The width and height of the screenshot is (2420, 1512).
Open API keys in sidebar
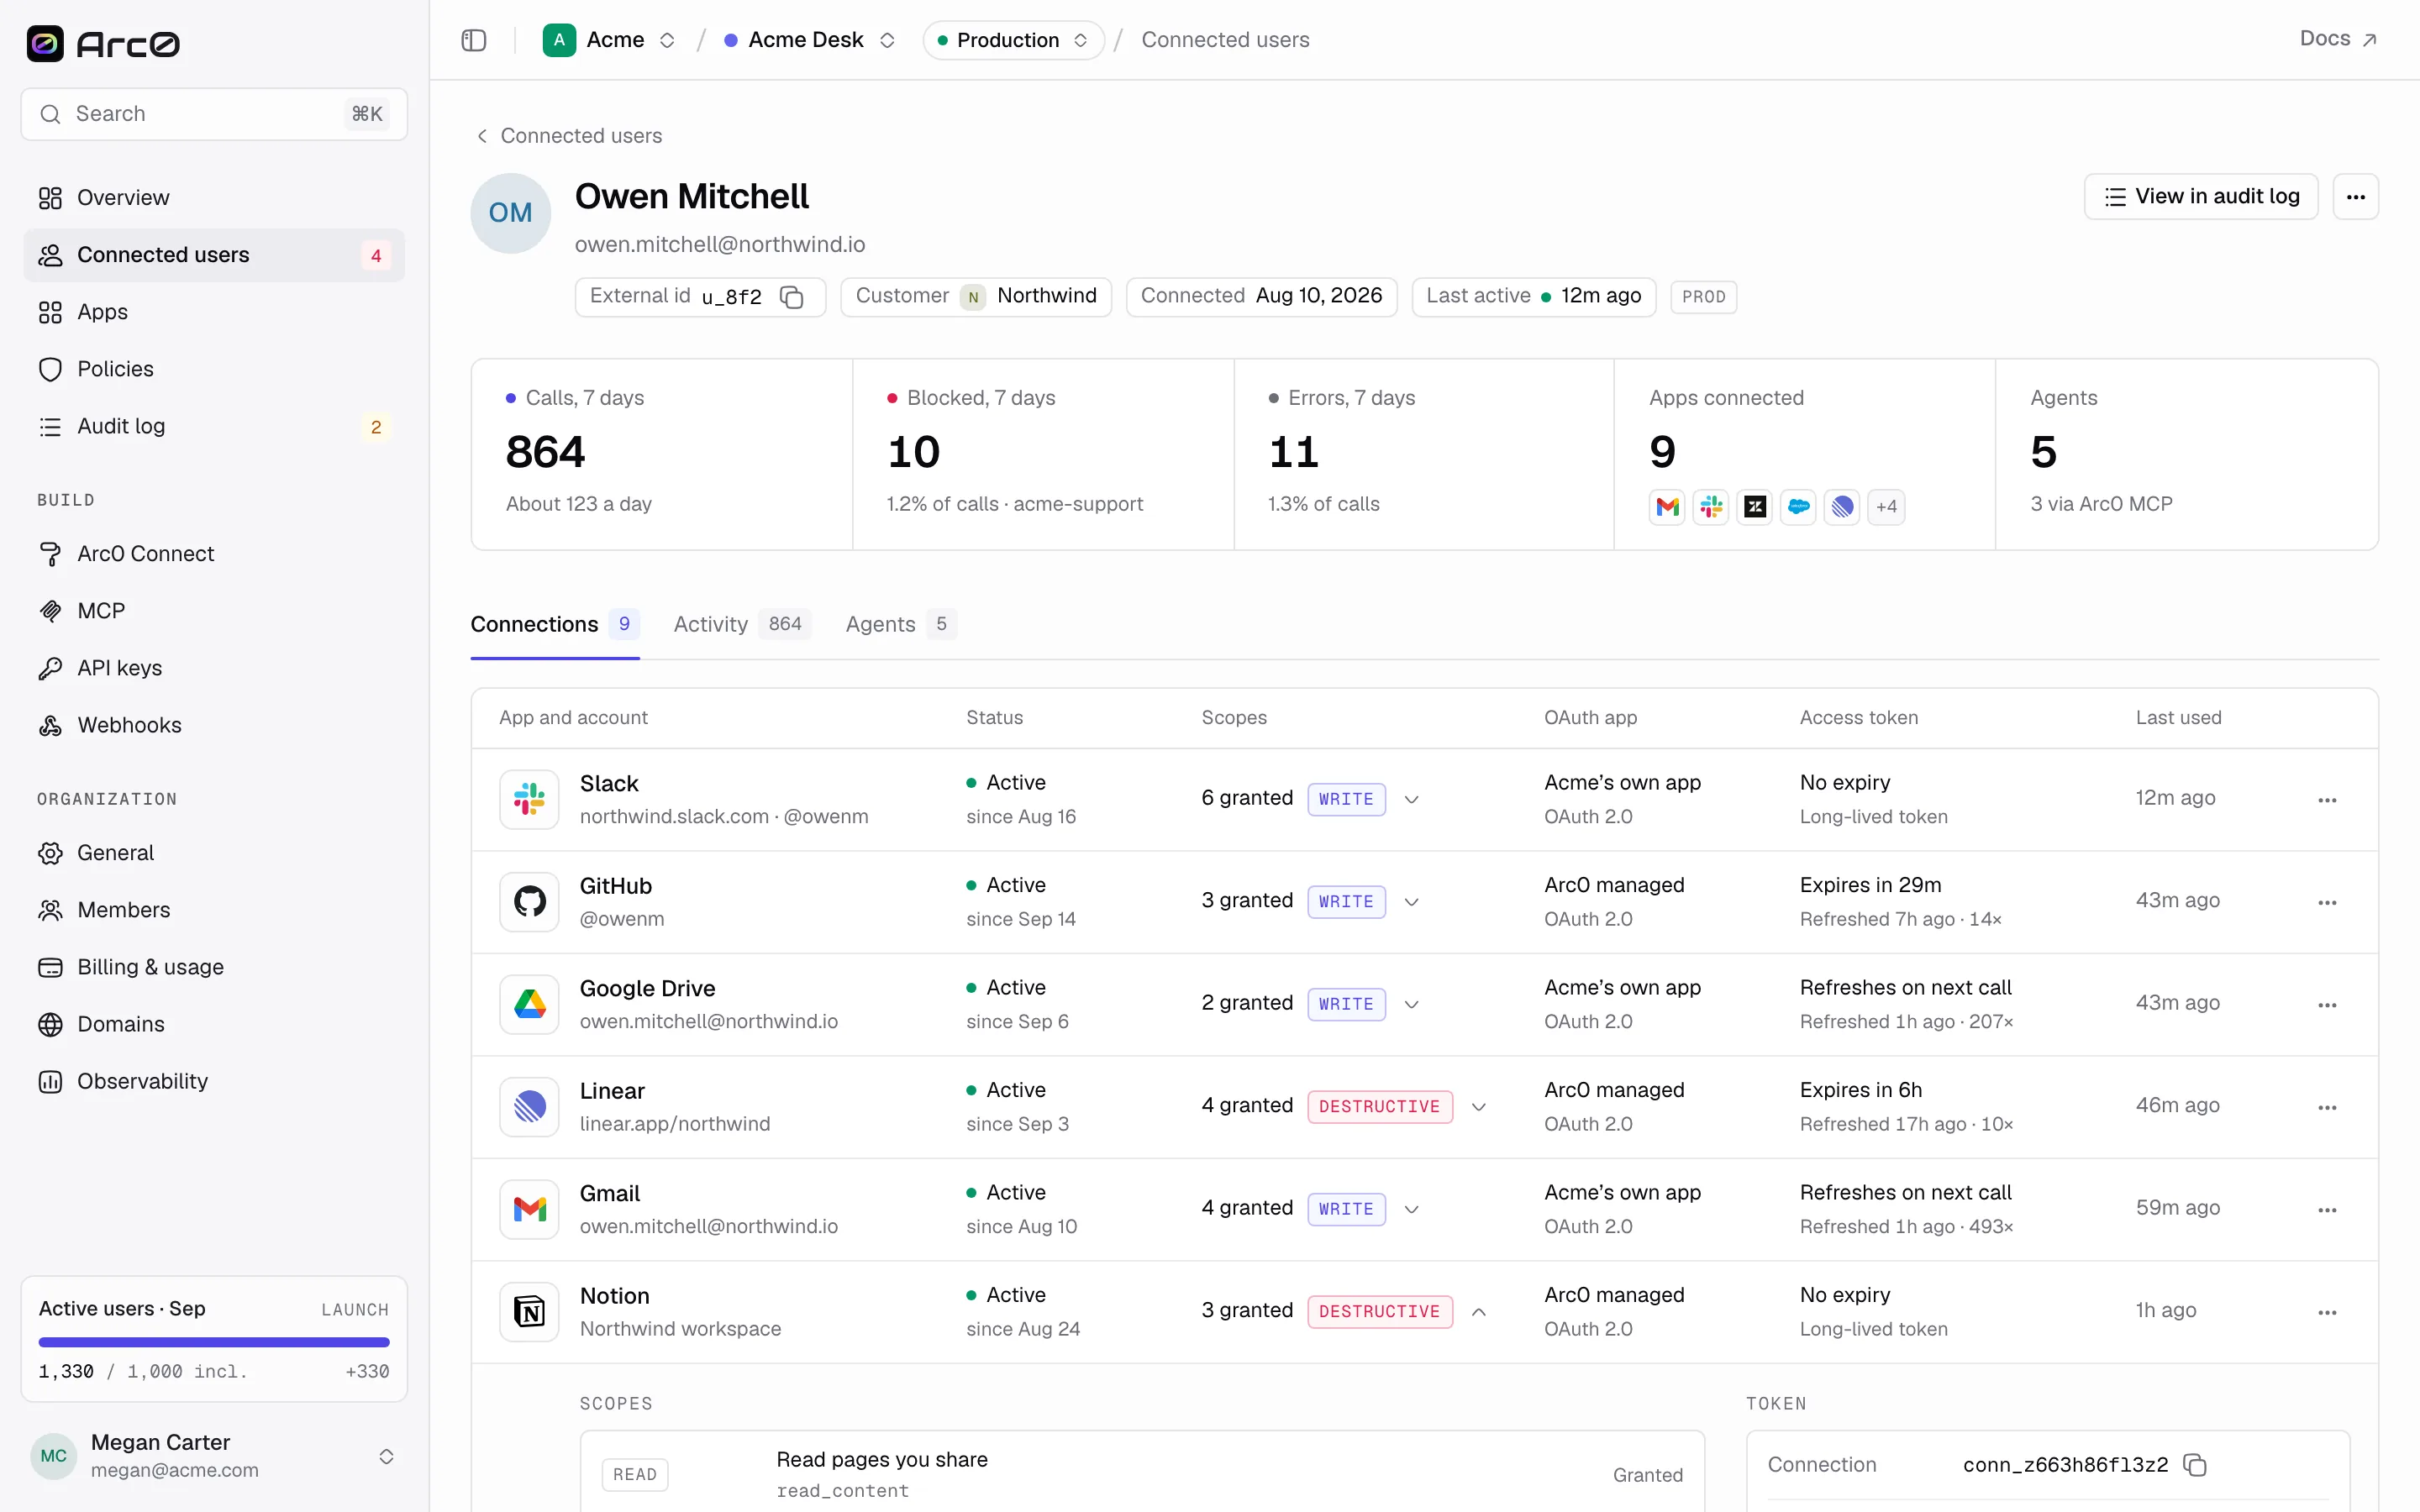coord(214,668)
